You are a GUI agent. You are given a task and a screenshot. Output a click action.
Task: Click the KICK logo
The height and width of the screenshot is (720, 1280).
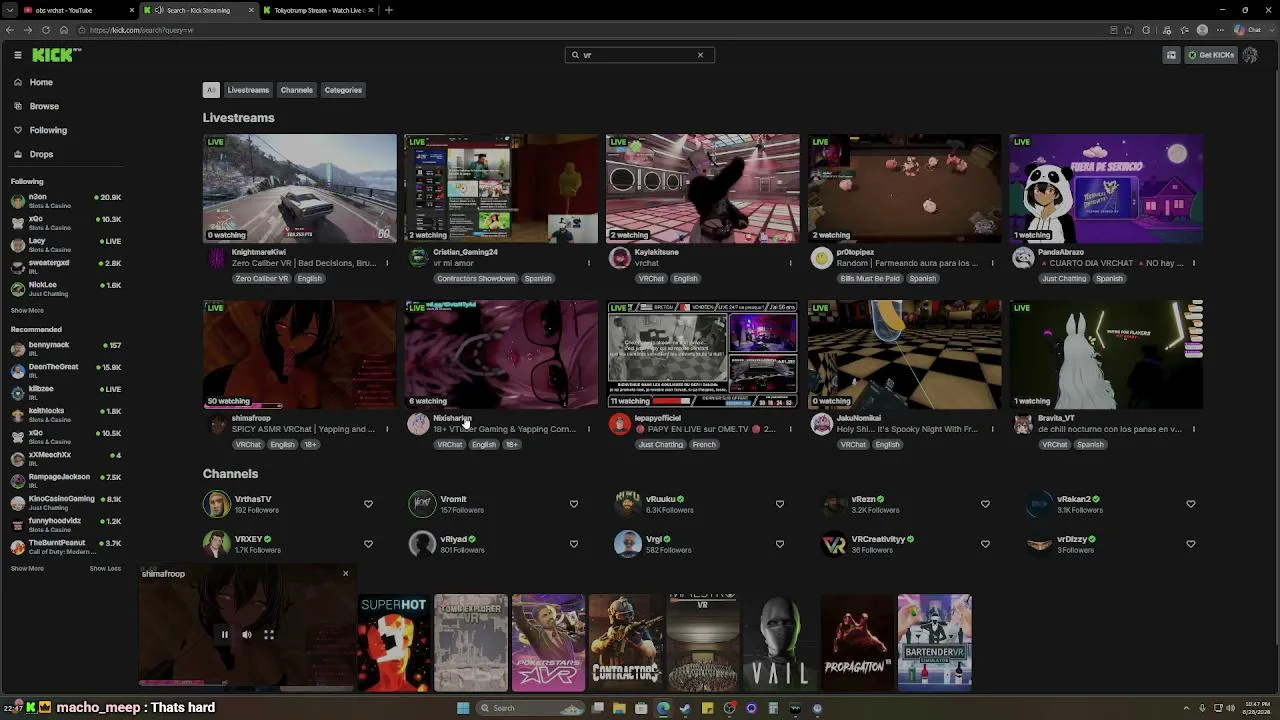(x=56, y=55)
